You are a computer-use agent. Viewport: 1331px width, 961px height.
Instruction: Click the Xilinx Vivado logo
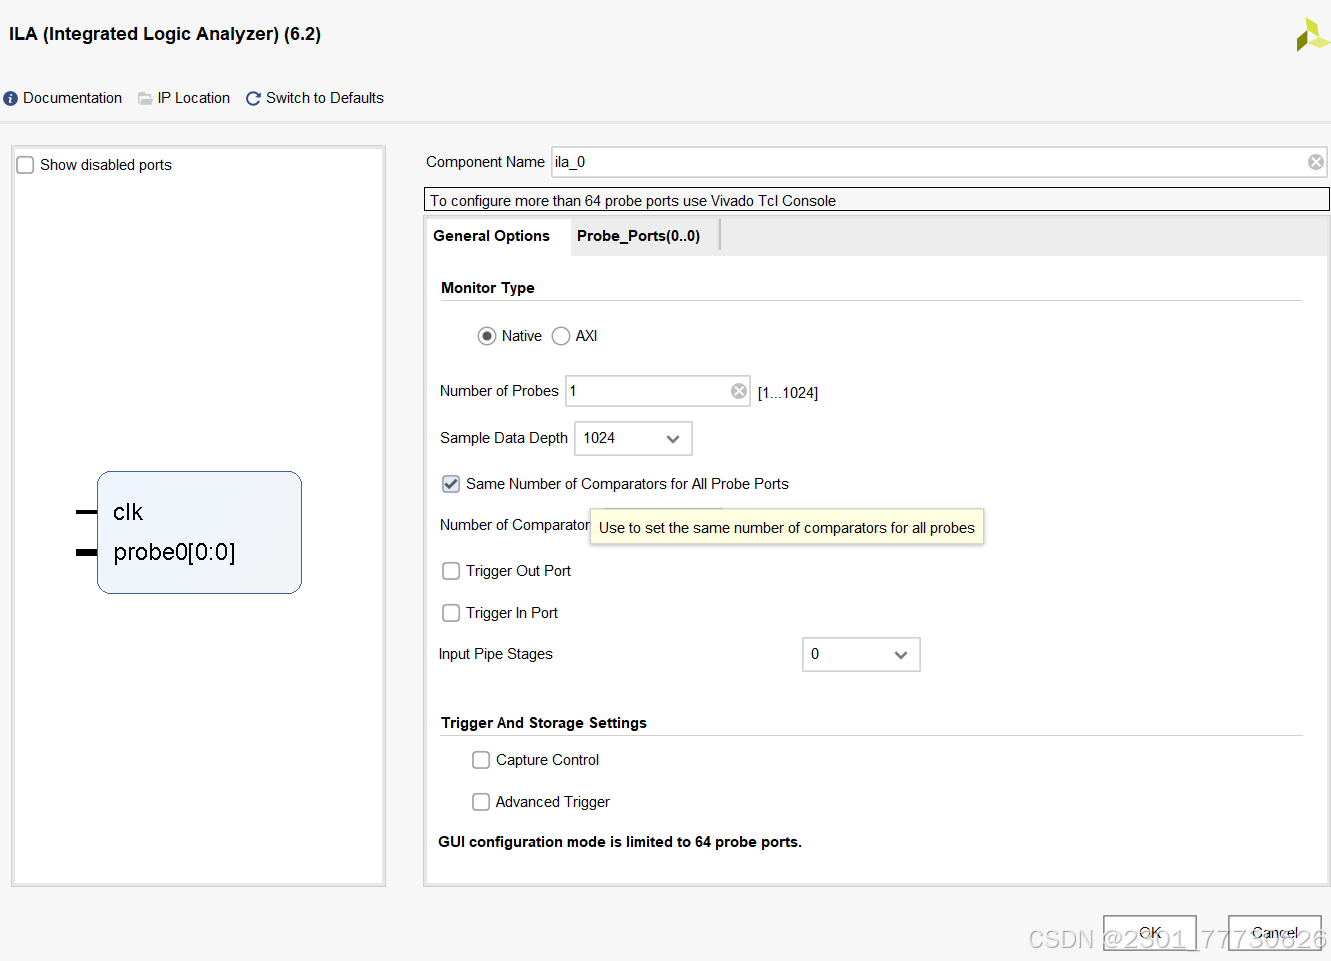coord(1311,35)
